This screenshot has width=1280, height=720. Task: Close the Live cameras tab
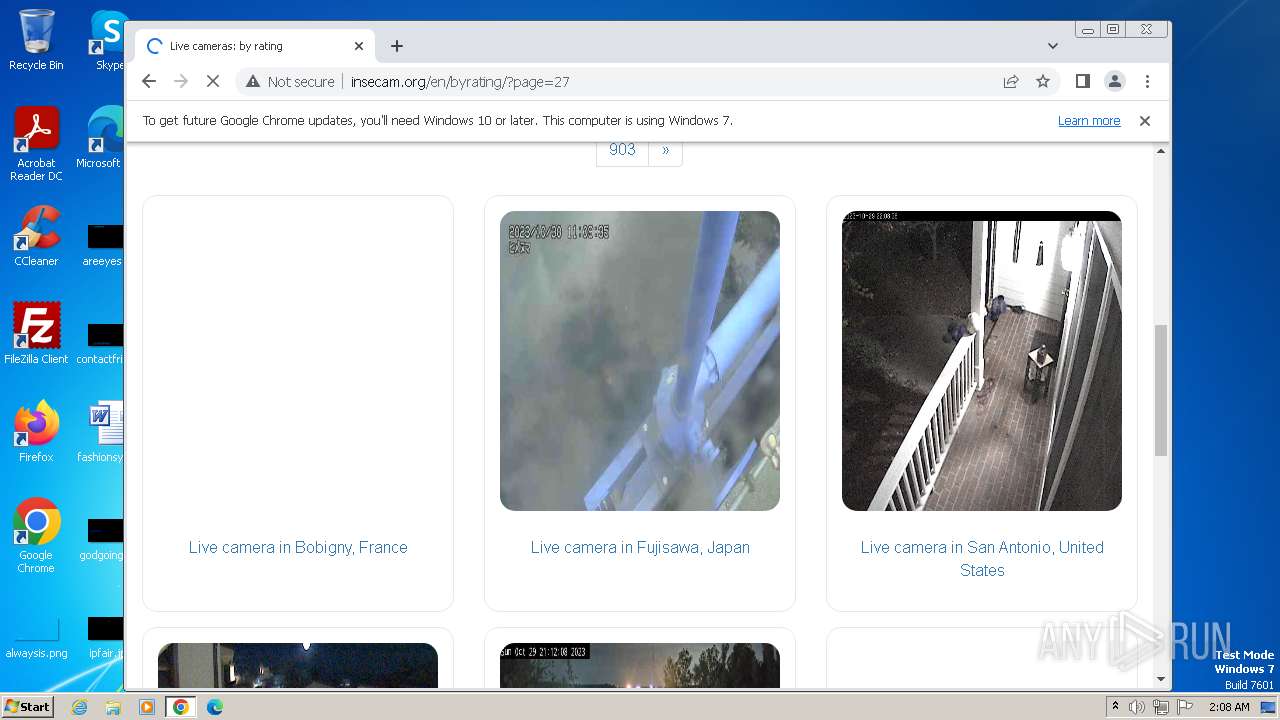coord(359,46)
